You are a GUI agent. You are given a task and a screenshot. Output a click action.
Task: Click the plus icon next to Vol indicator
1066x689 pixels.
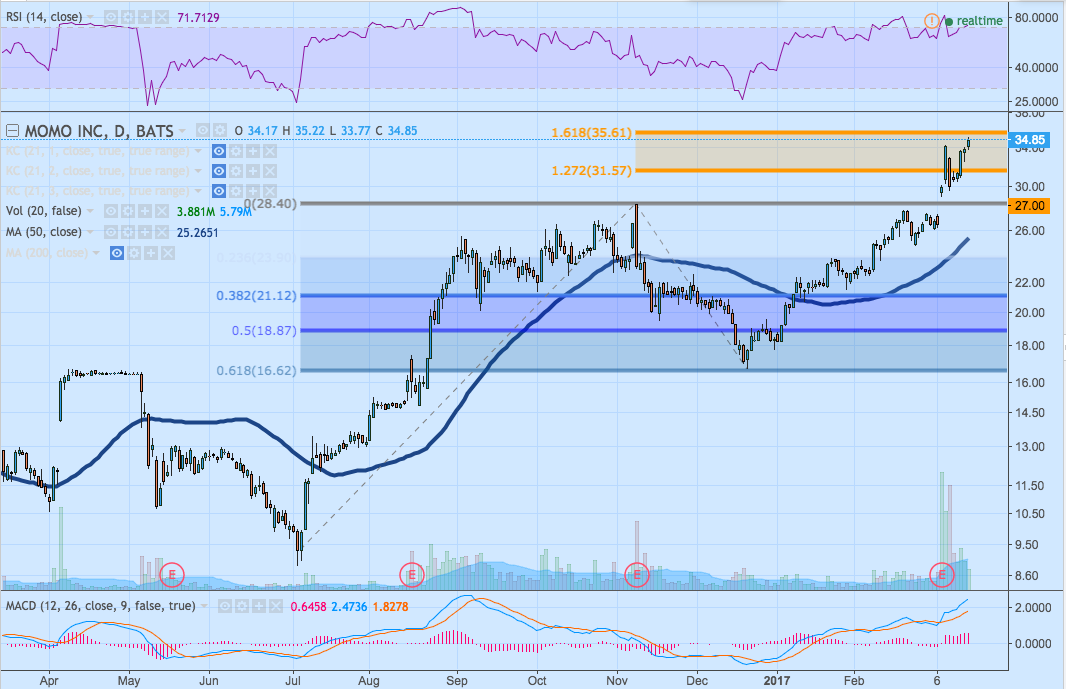(x=143, y=211)
